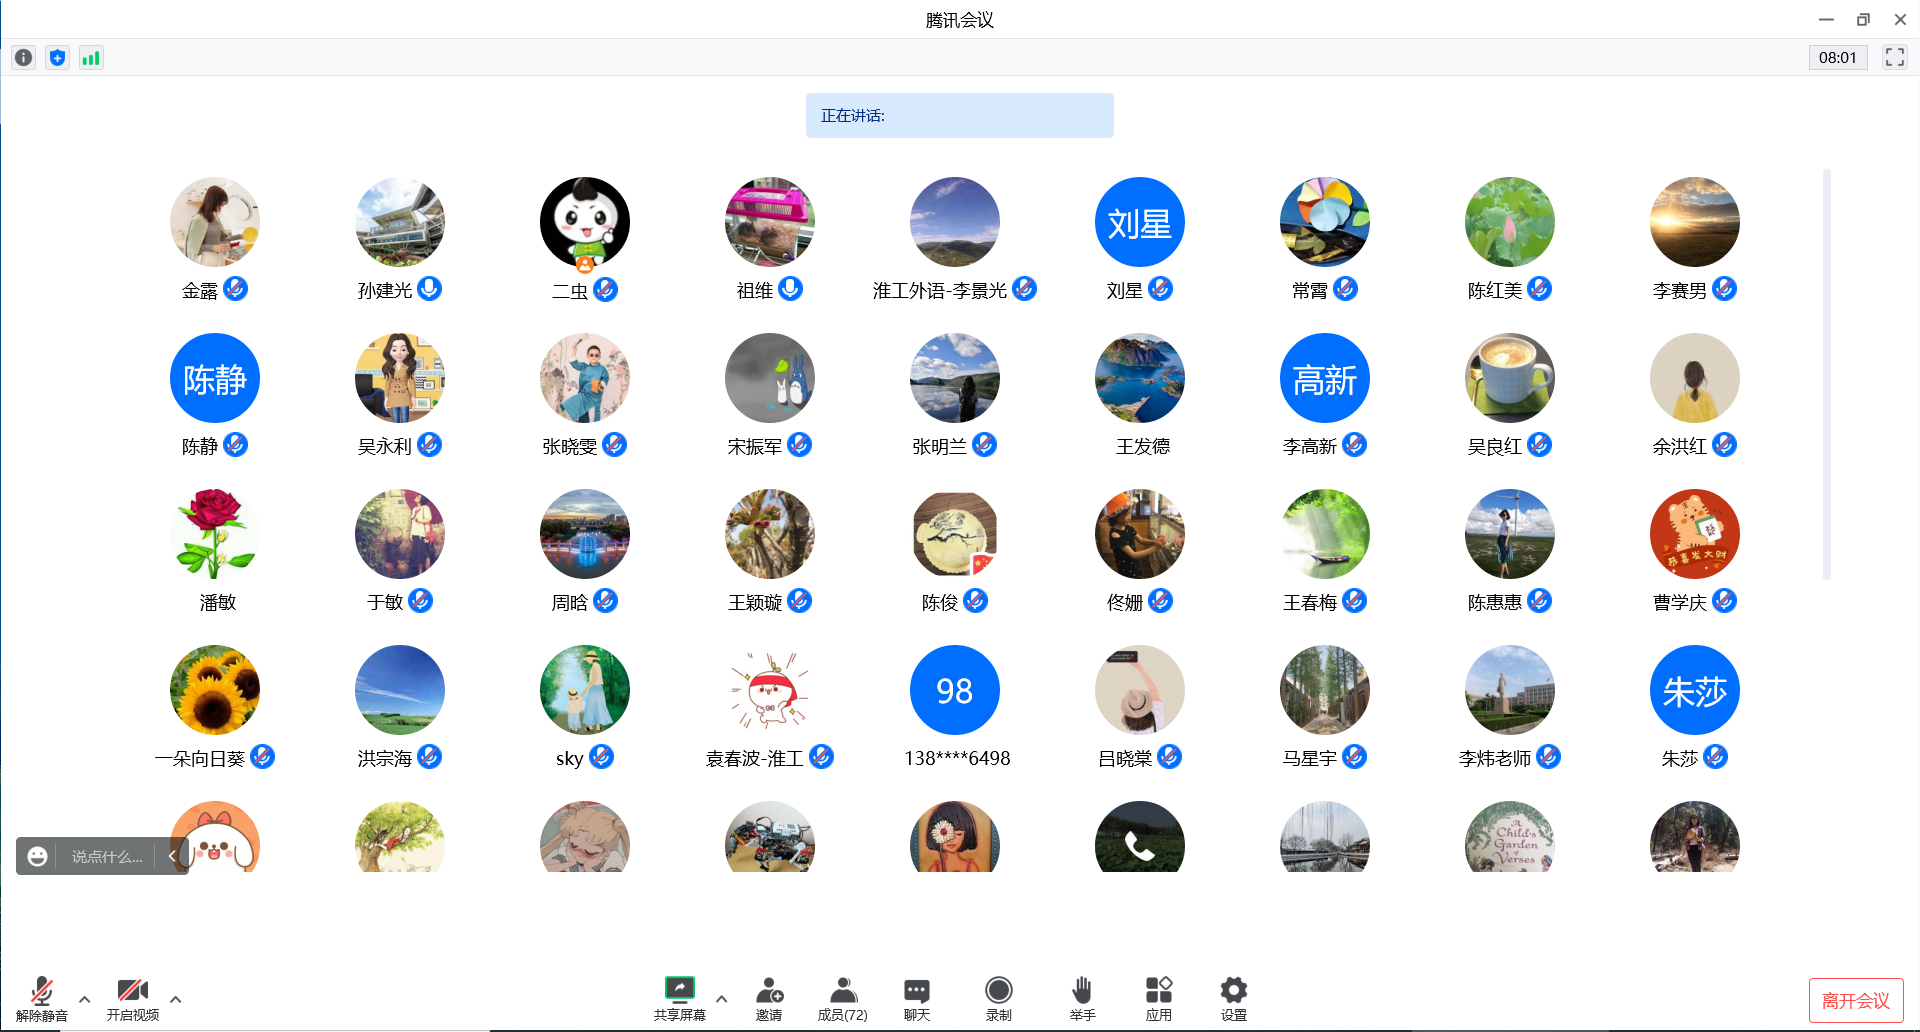
Task: Expand video options arrow beside camera
Action: tap(176, 998)
